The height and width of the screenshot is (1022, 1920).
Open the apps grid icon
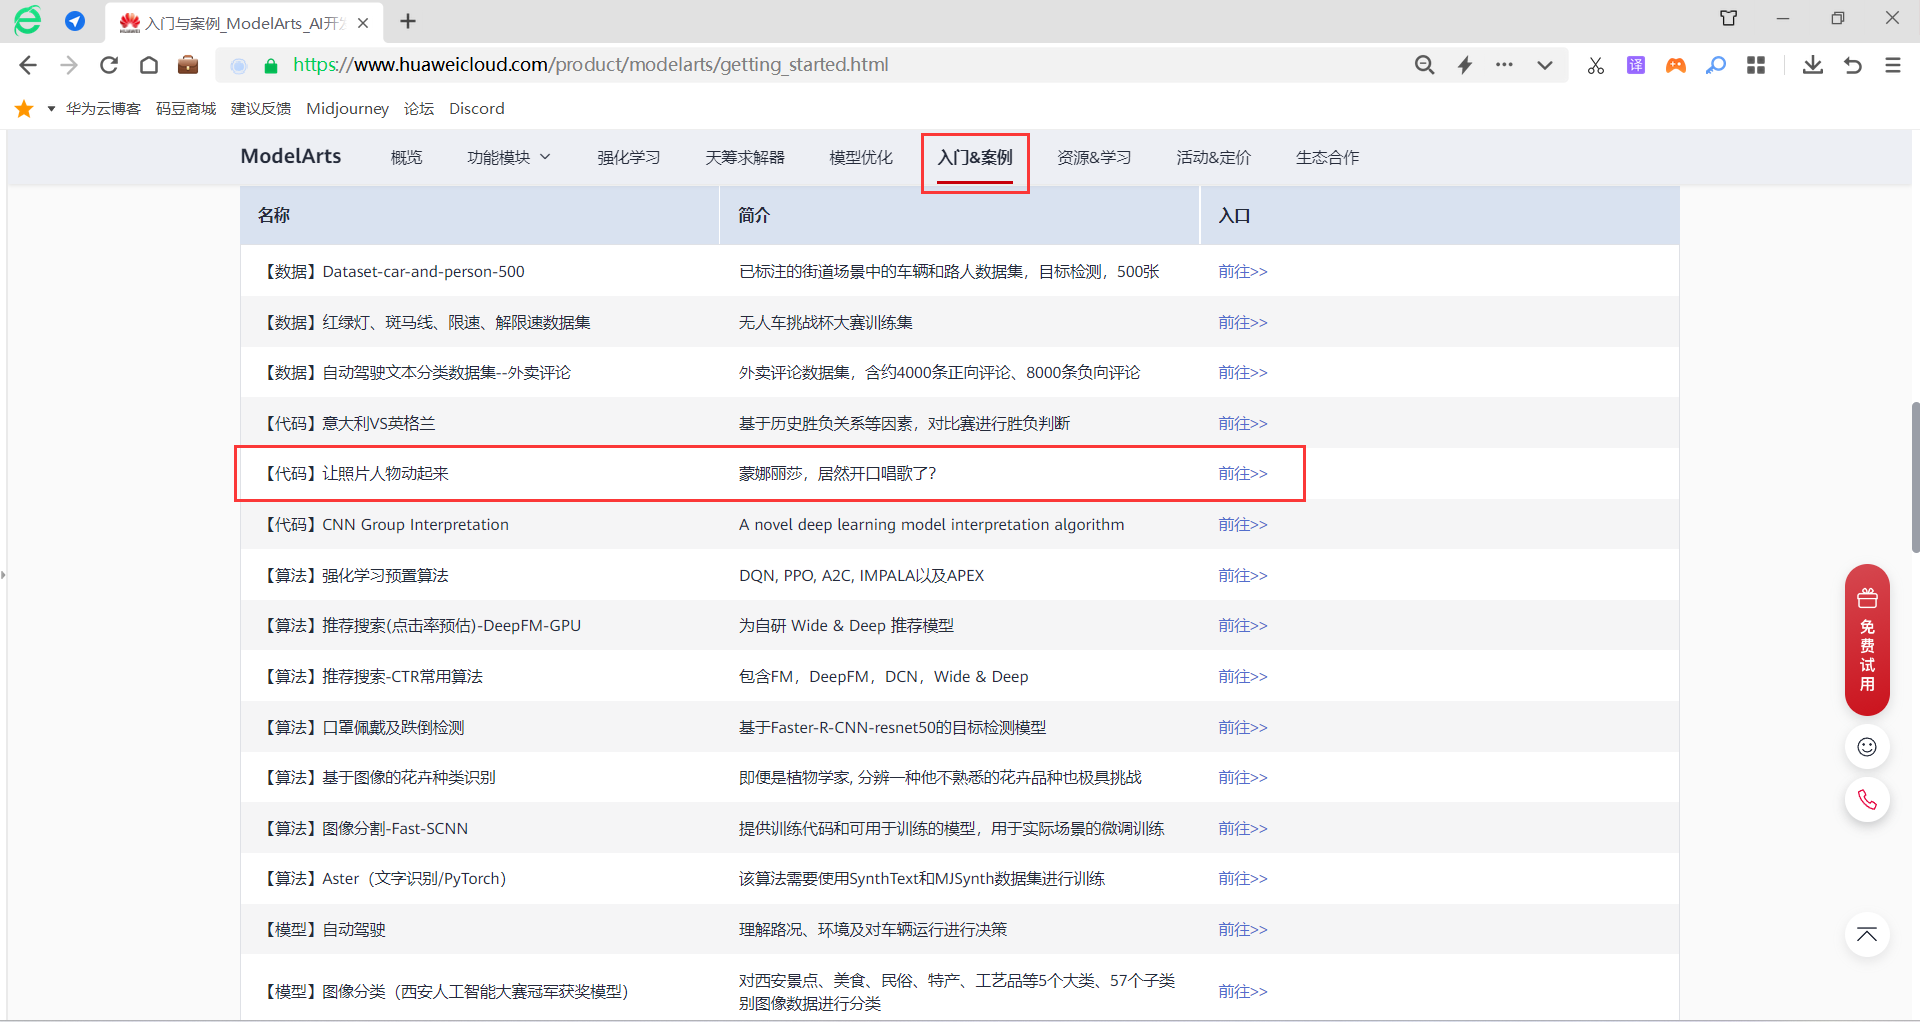pos(1756,65)
